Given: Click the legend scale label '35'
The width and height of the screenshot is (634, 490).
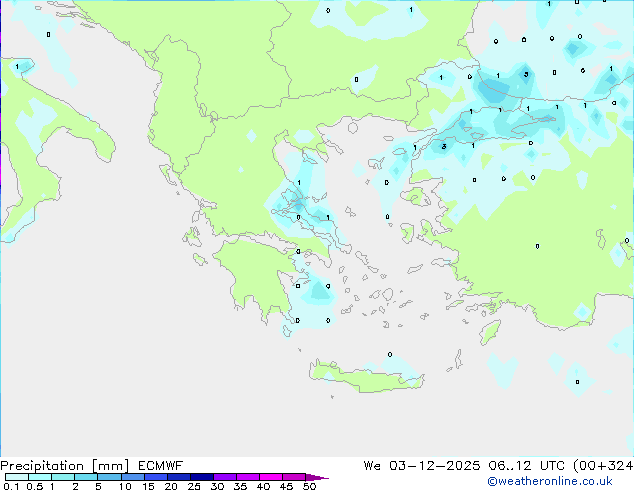Looking at the screenshot, I should pyautogui.click(x=240, y=486).
